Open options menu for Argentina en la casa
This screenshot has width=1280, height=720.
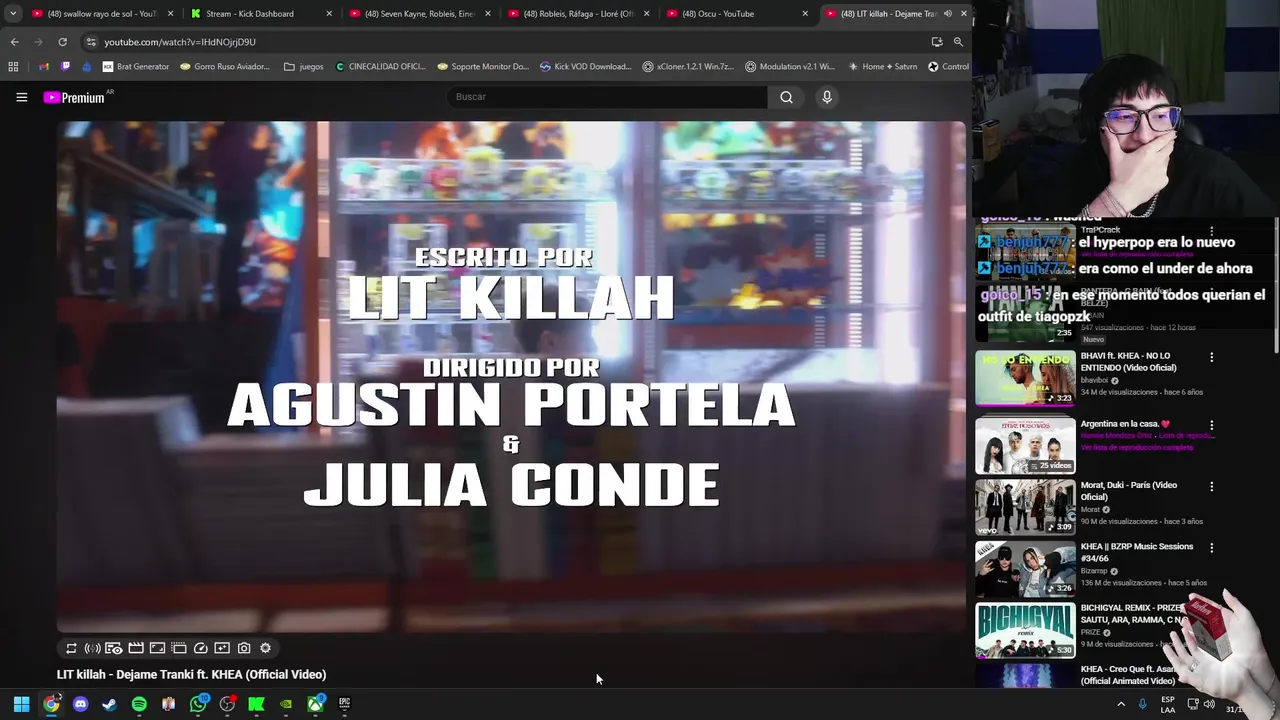coord(1211,425)
